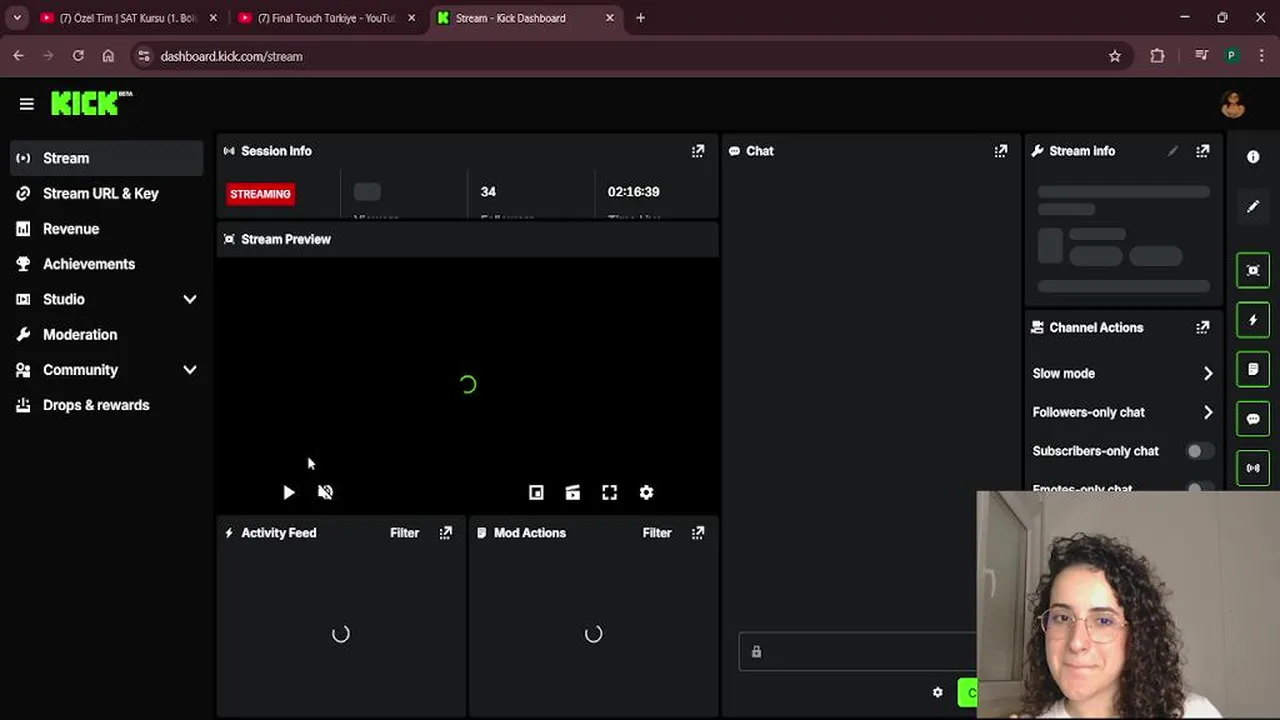Screen dimensions: 1280x720
Task: Open chat settings gear icon
Action: tap(937, 692)
